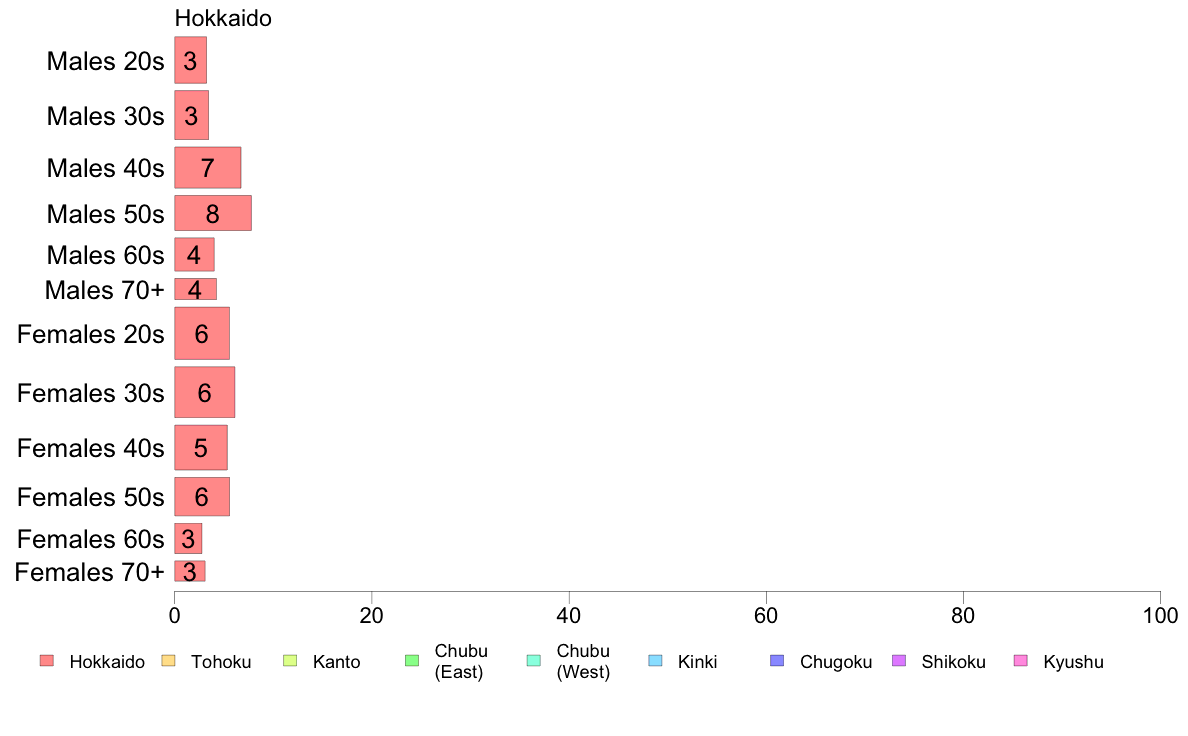Click the Females 70+ bar
Image resolution: width=1188 pixels, height=736 pixels.
tap(189, 571)
